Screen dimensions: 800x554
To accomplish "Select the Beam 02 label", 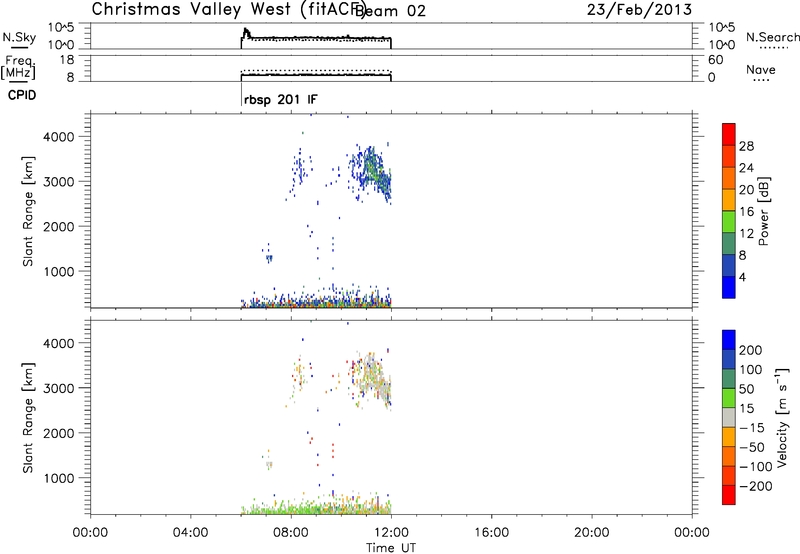I will (x=390, y=11).
